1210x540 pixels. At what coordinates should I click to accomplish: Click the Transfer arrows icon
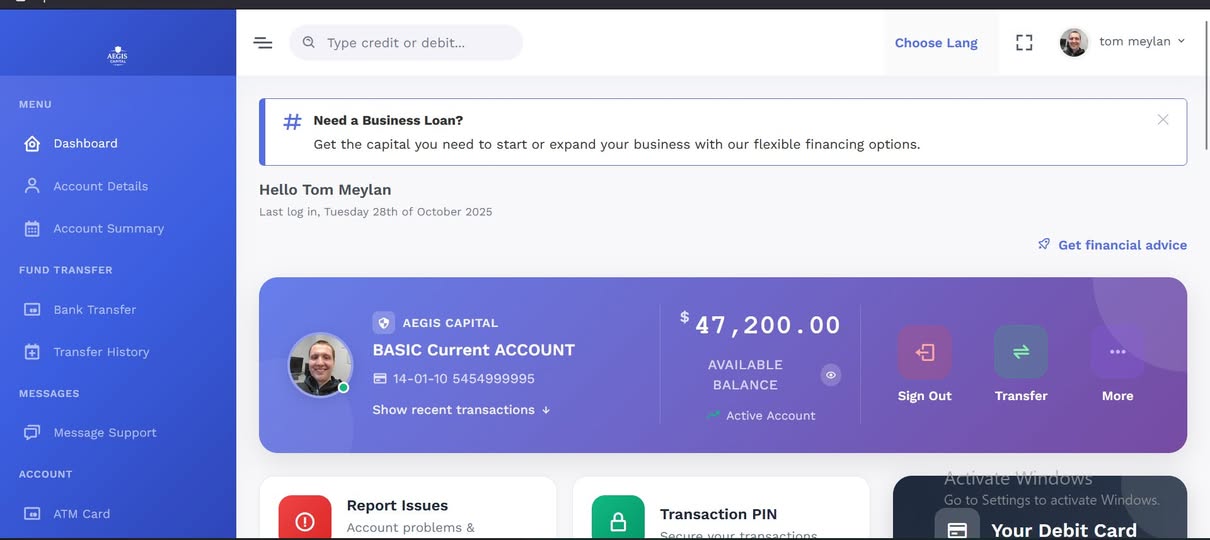pos(1021,352)
